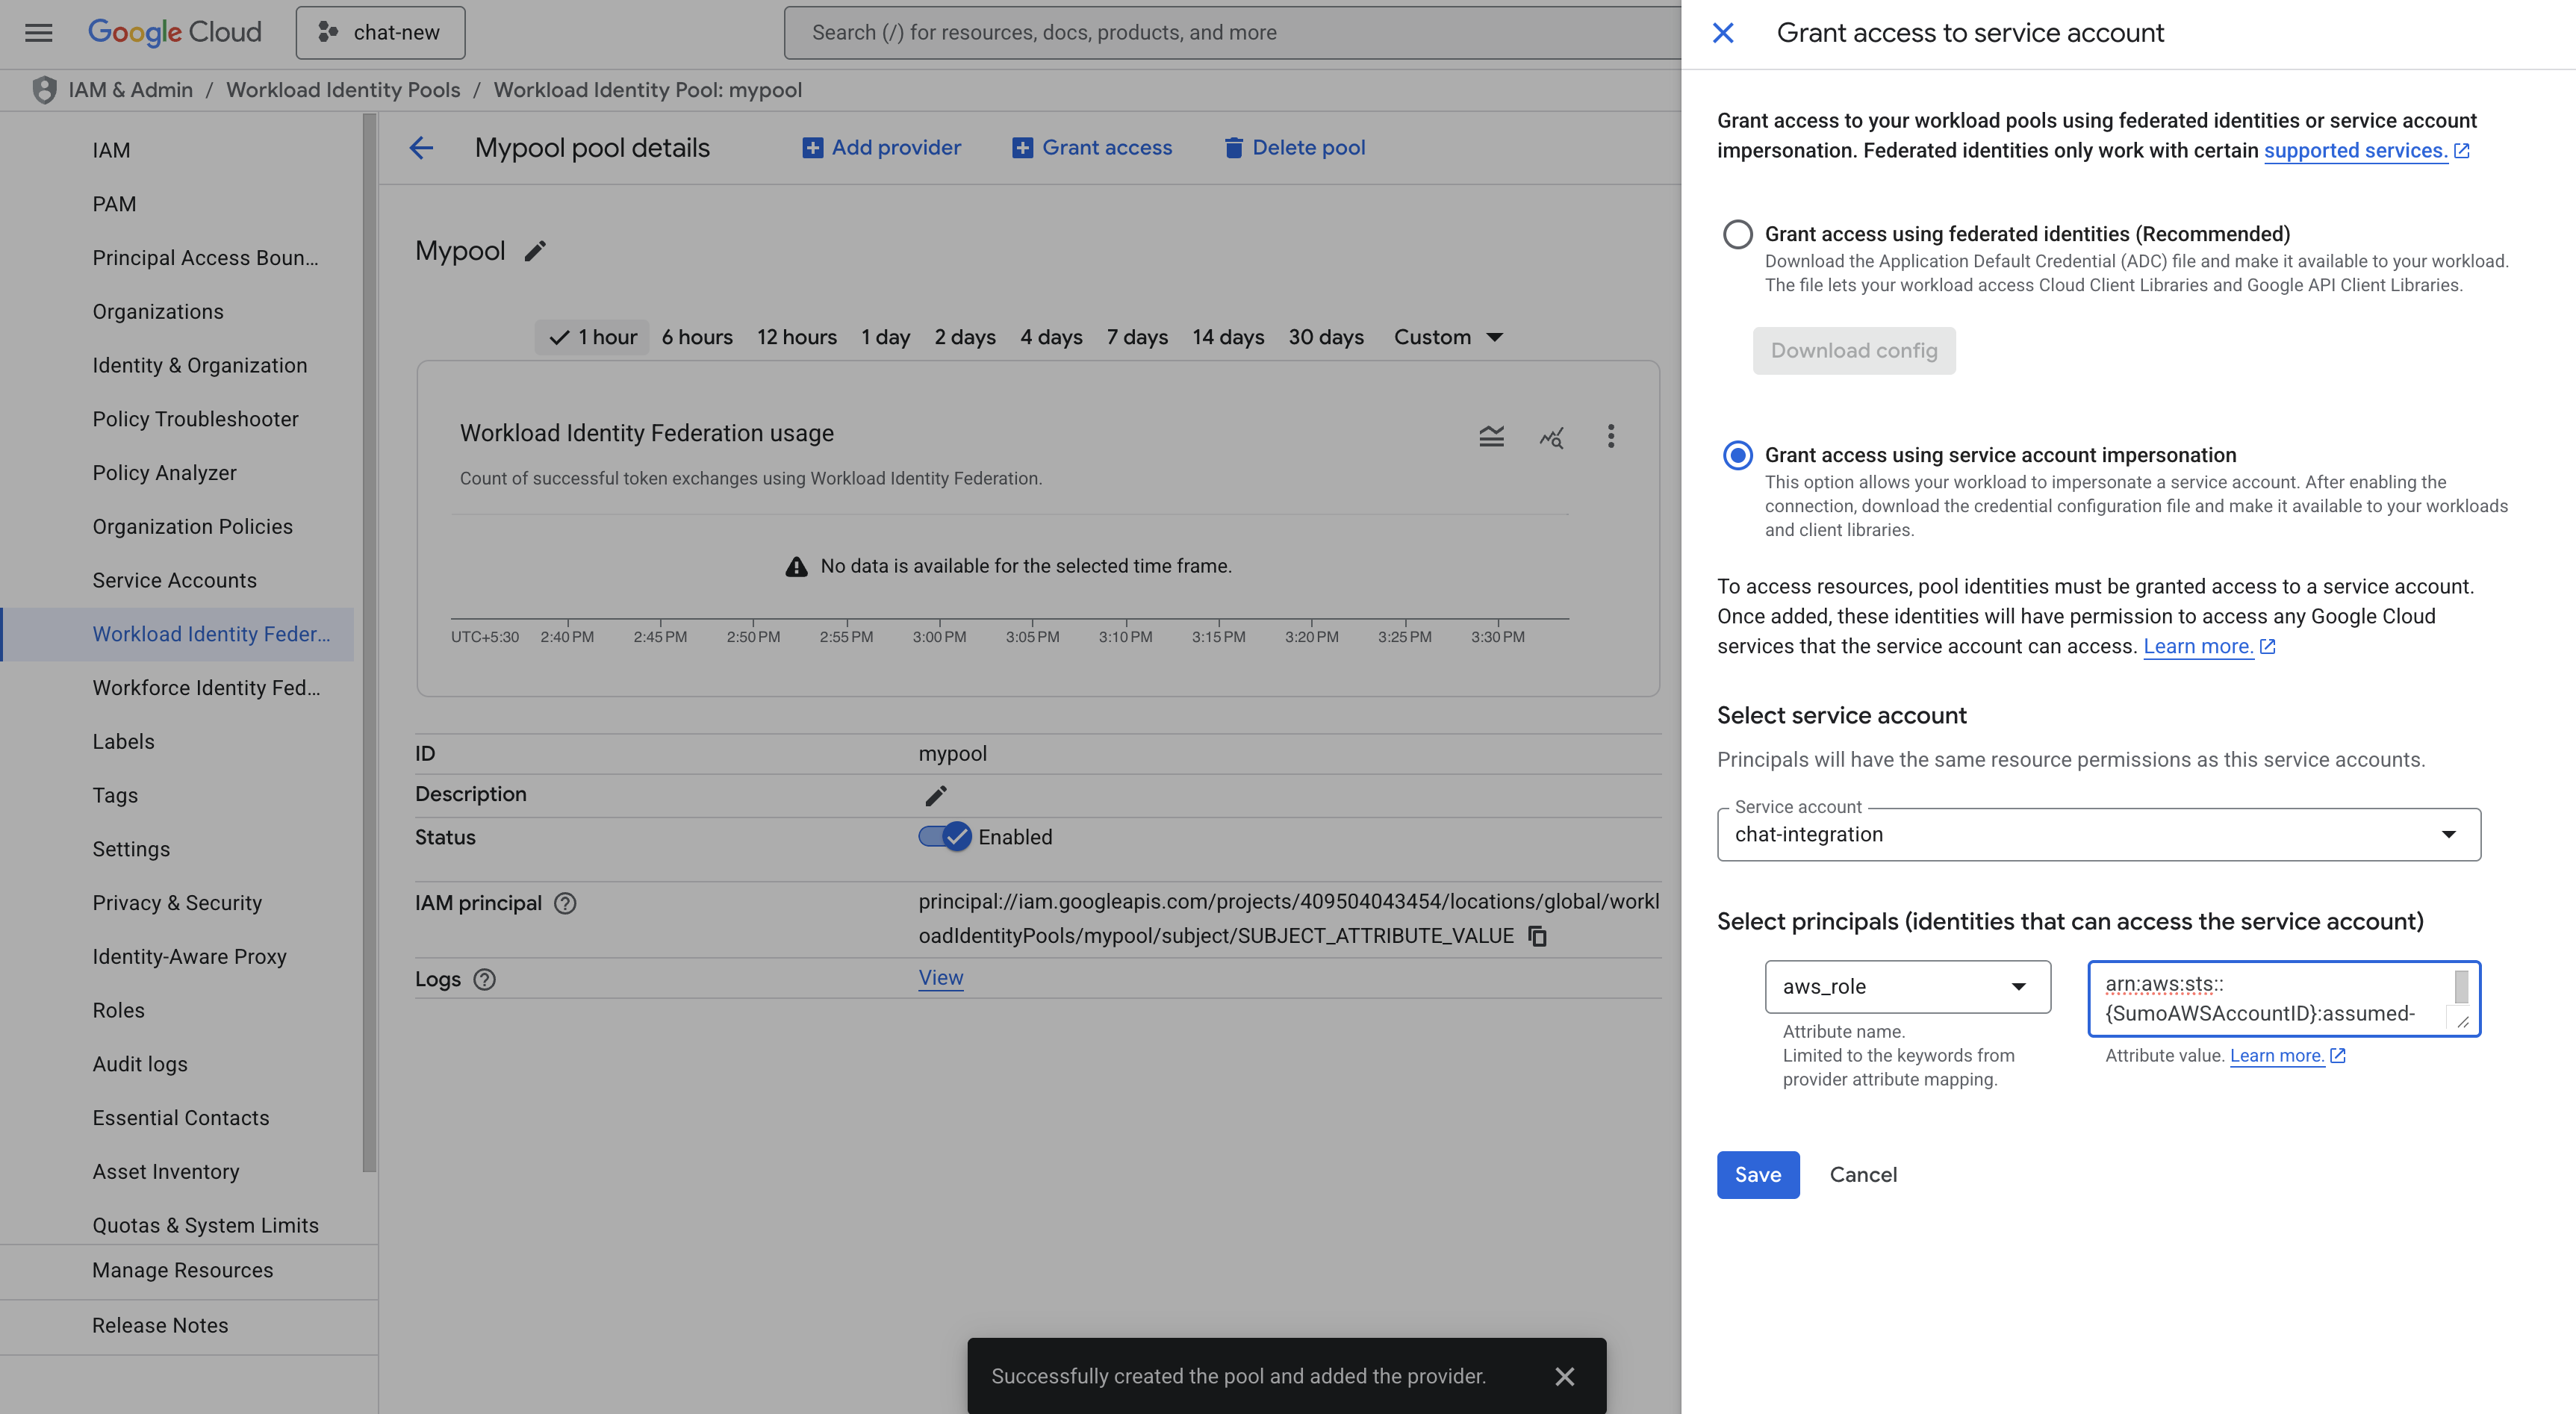Viewport: 2576px width, 1414px height.
Task: Switch to the 7 days time range
Action: pos(1137,337)
